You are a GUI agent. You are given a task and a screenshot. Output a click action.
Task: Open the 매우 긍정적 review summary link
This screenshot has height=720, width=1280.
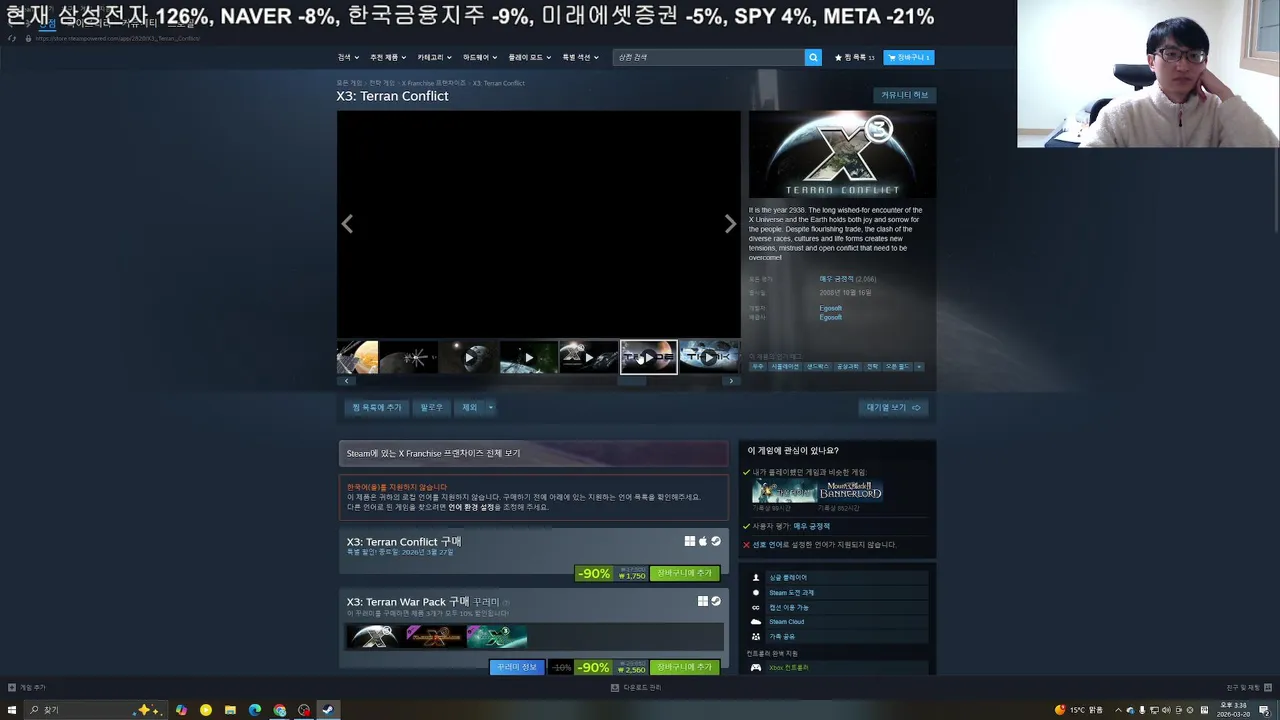point(837,279)
